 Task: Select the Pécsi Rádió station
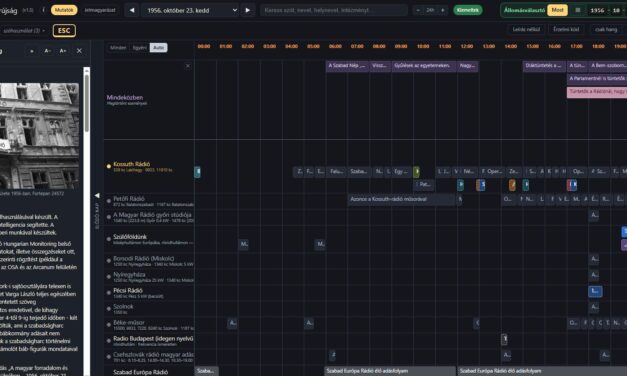pyautogui.click(x=128, y=290)
